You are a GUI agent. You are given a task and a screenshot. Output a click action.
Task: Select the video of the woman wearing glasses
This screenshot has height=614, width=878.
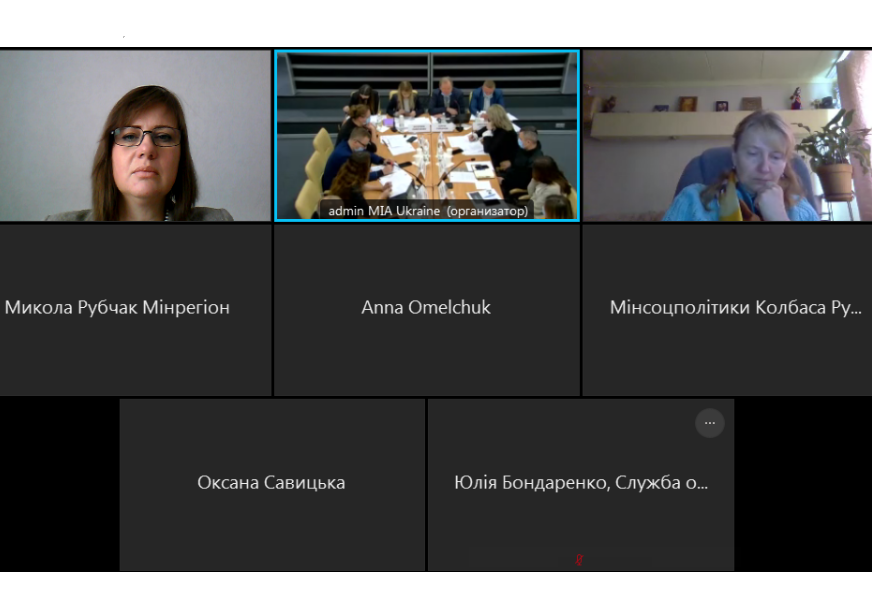135,135
